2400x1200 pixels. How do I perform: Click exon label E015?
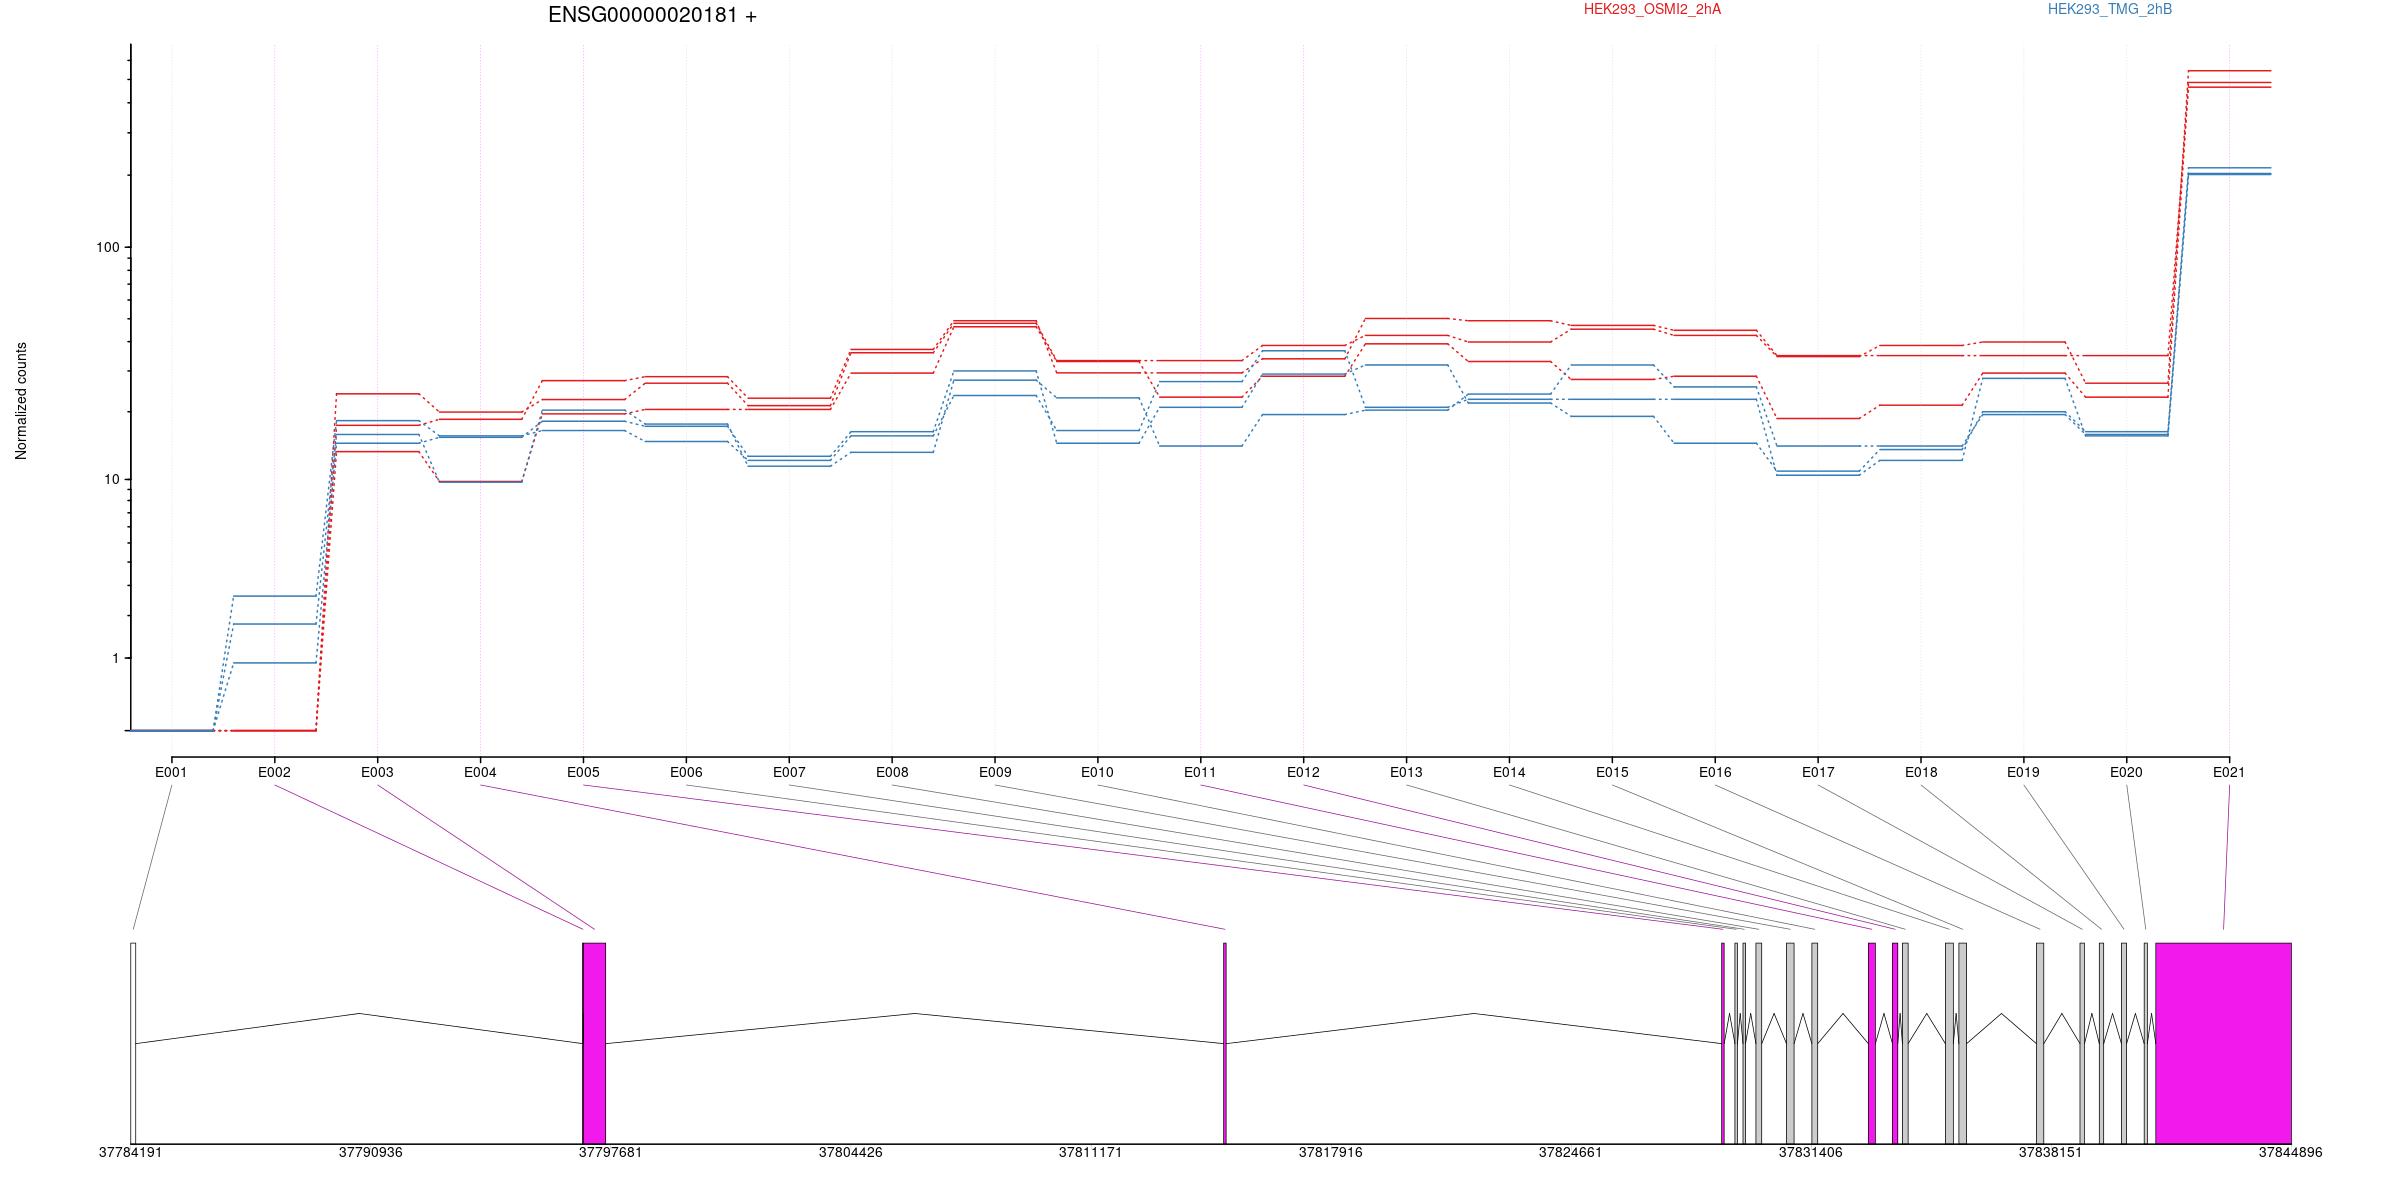click(x=1612, y=772)
